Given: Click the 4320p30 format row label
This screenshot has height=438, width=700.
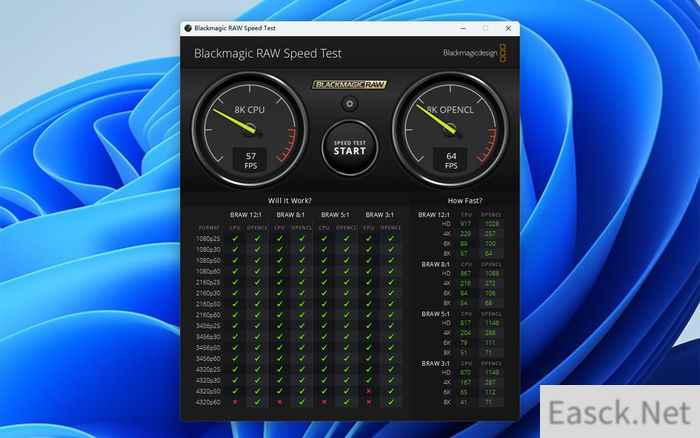Looking at the screenshot, I should point(208,381).
